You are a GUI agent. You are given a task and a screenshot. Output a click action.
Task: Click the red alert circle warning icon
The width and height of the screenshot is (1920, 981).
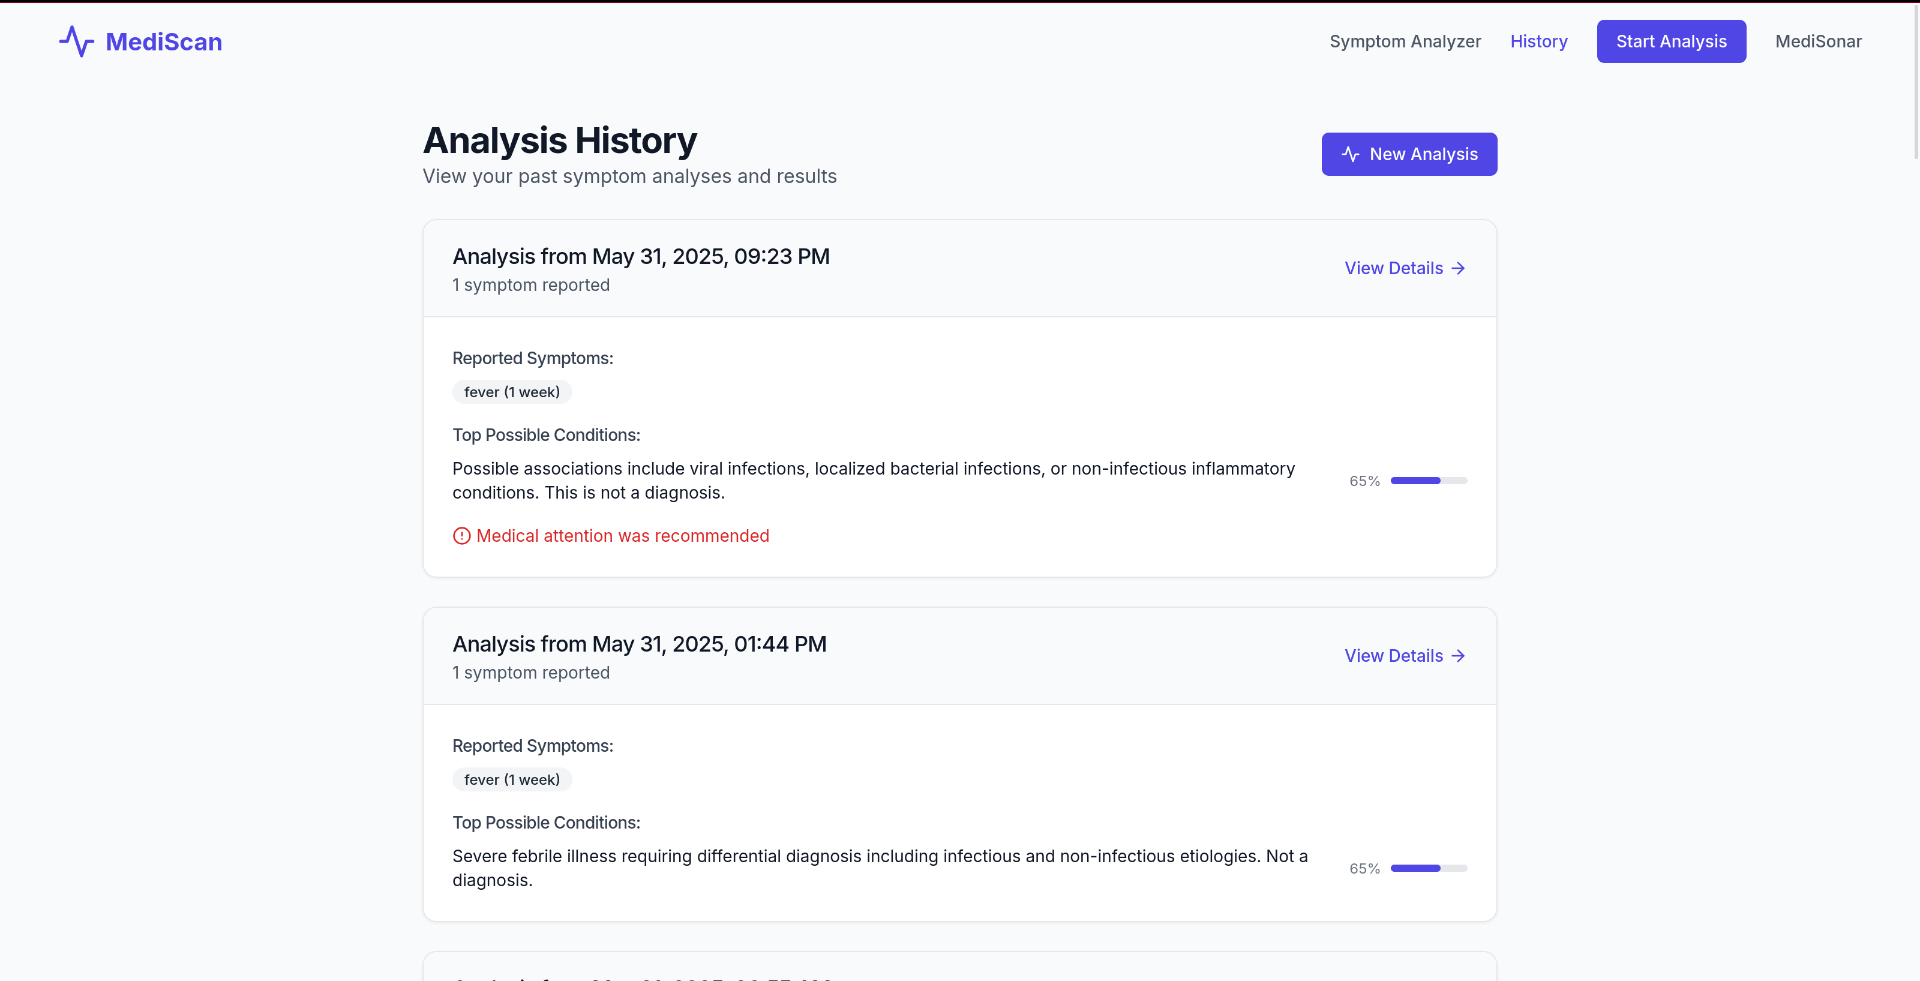462,536
